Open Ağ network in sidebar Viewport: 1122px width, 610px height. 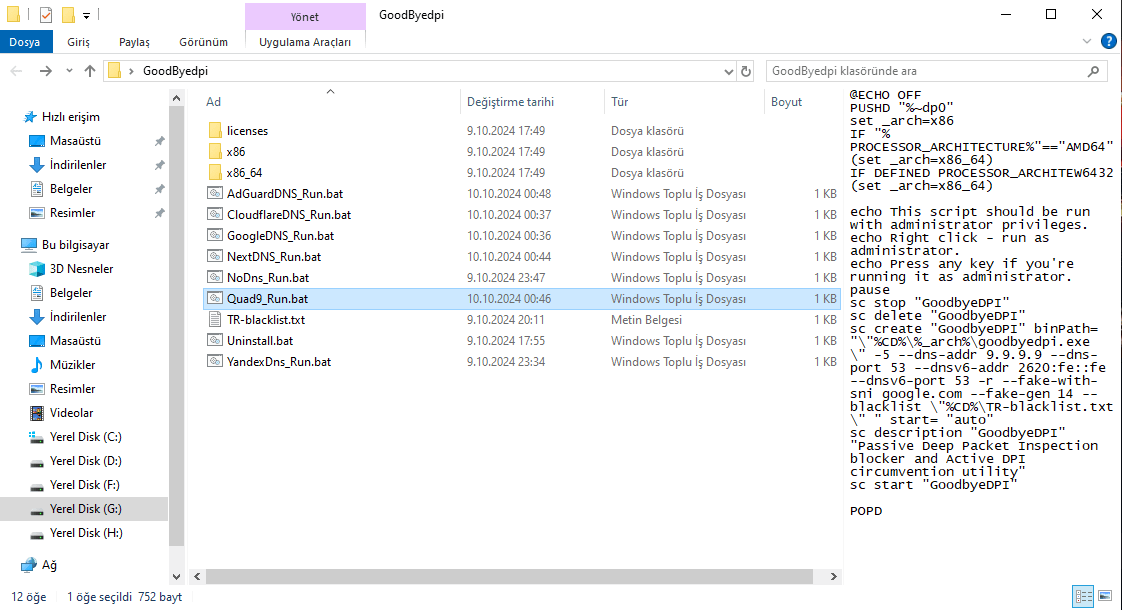49,565
